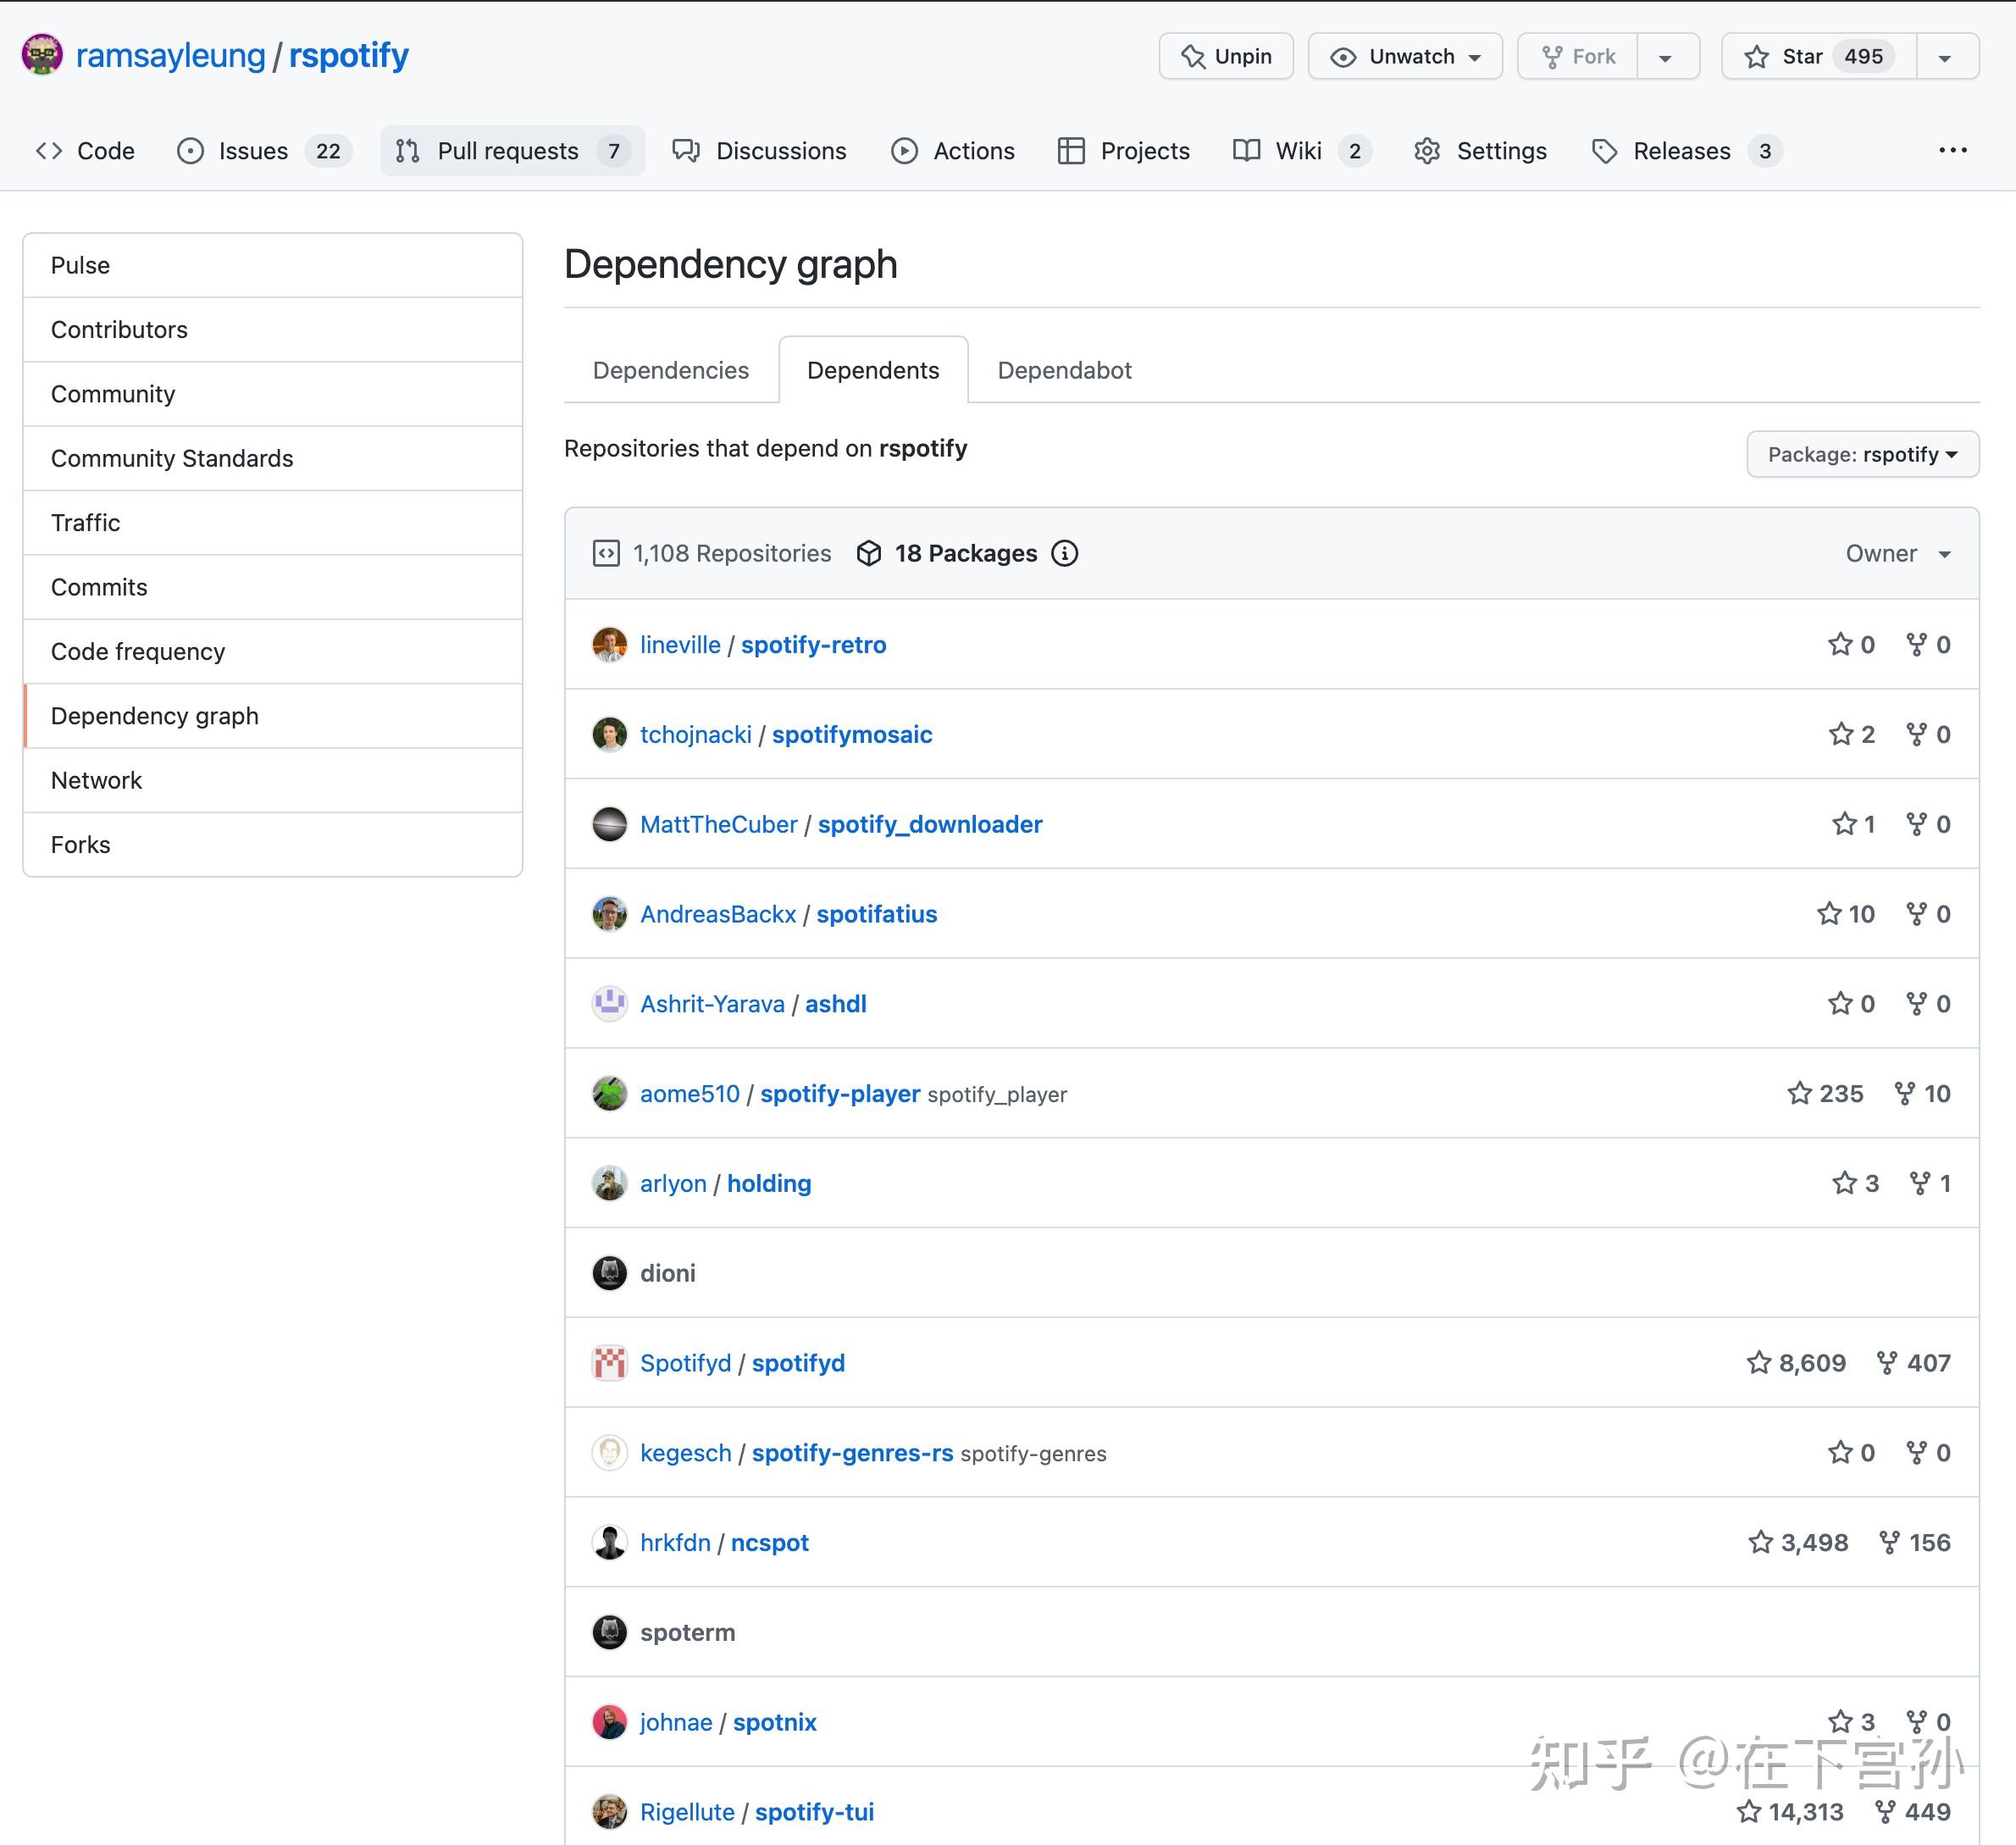Switch to the Dependencies tab

click(671, 370)
